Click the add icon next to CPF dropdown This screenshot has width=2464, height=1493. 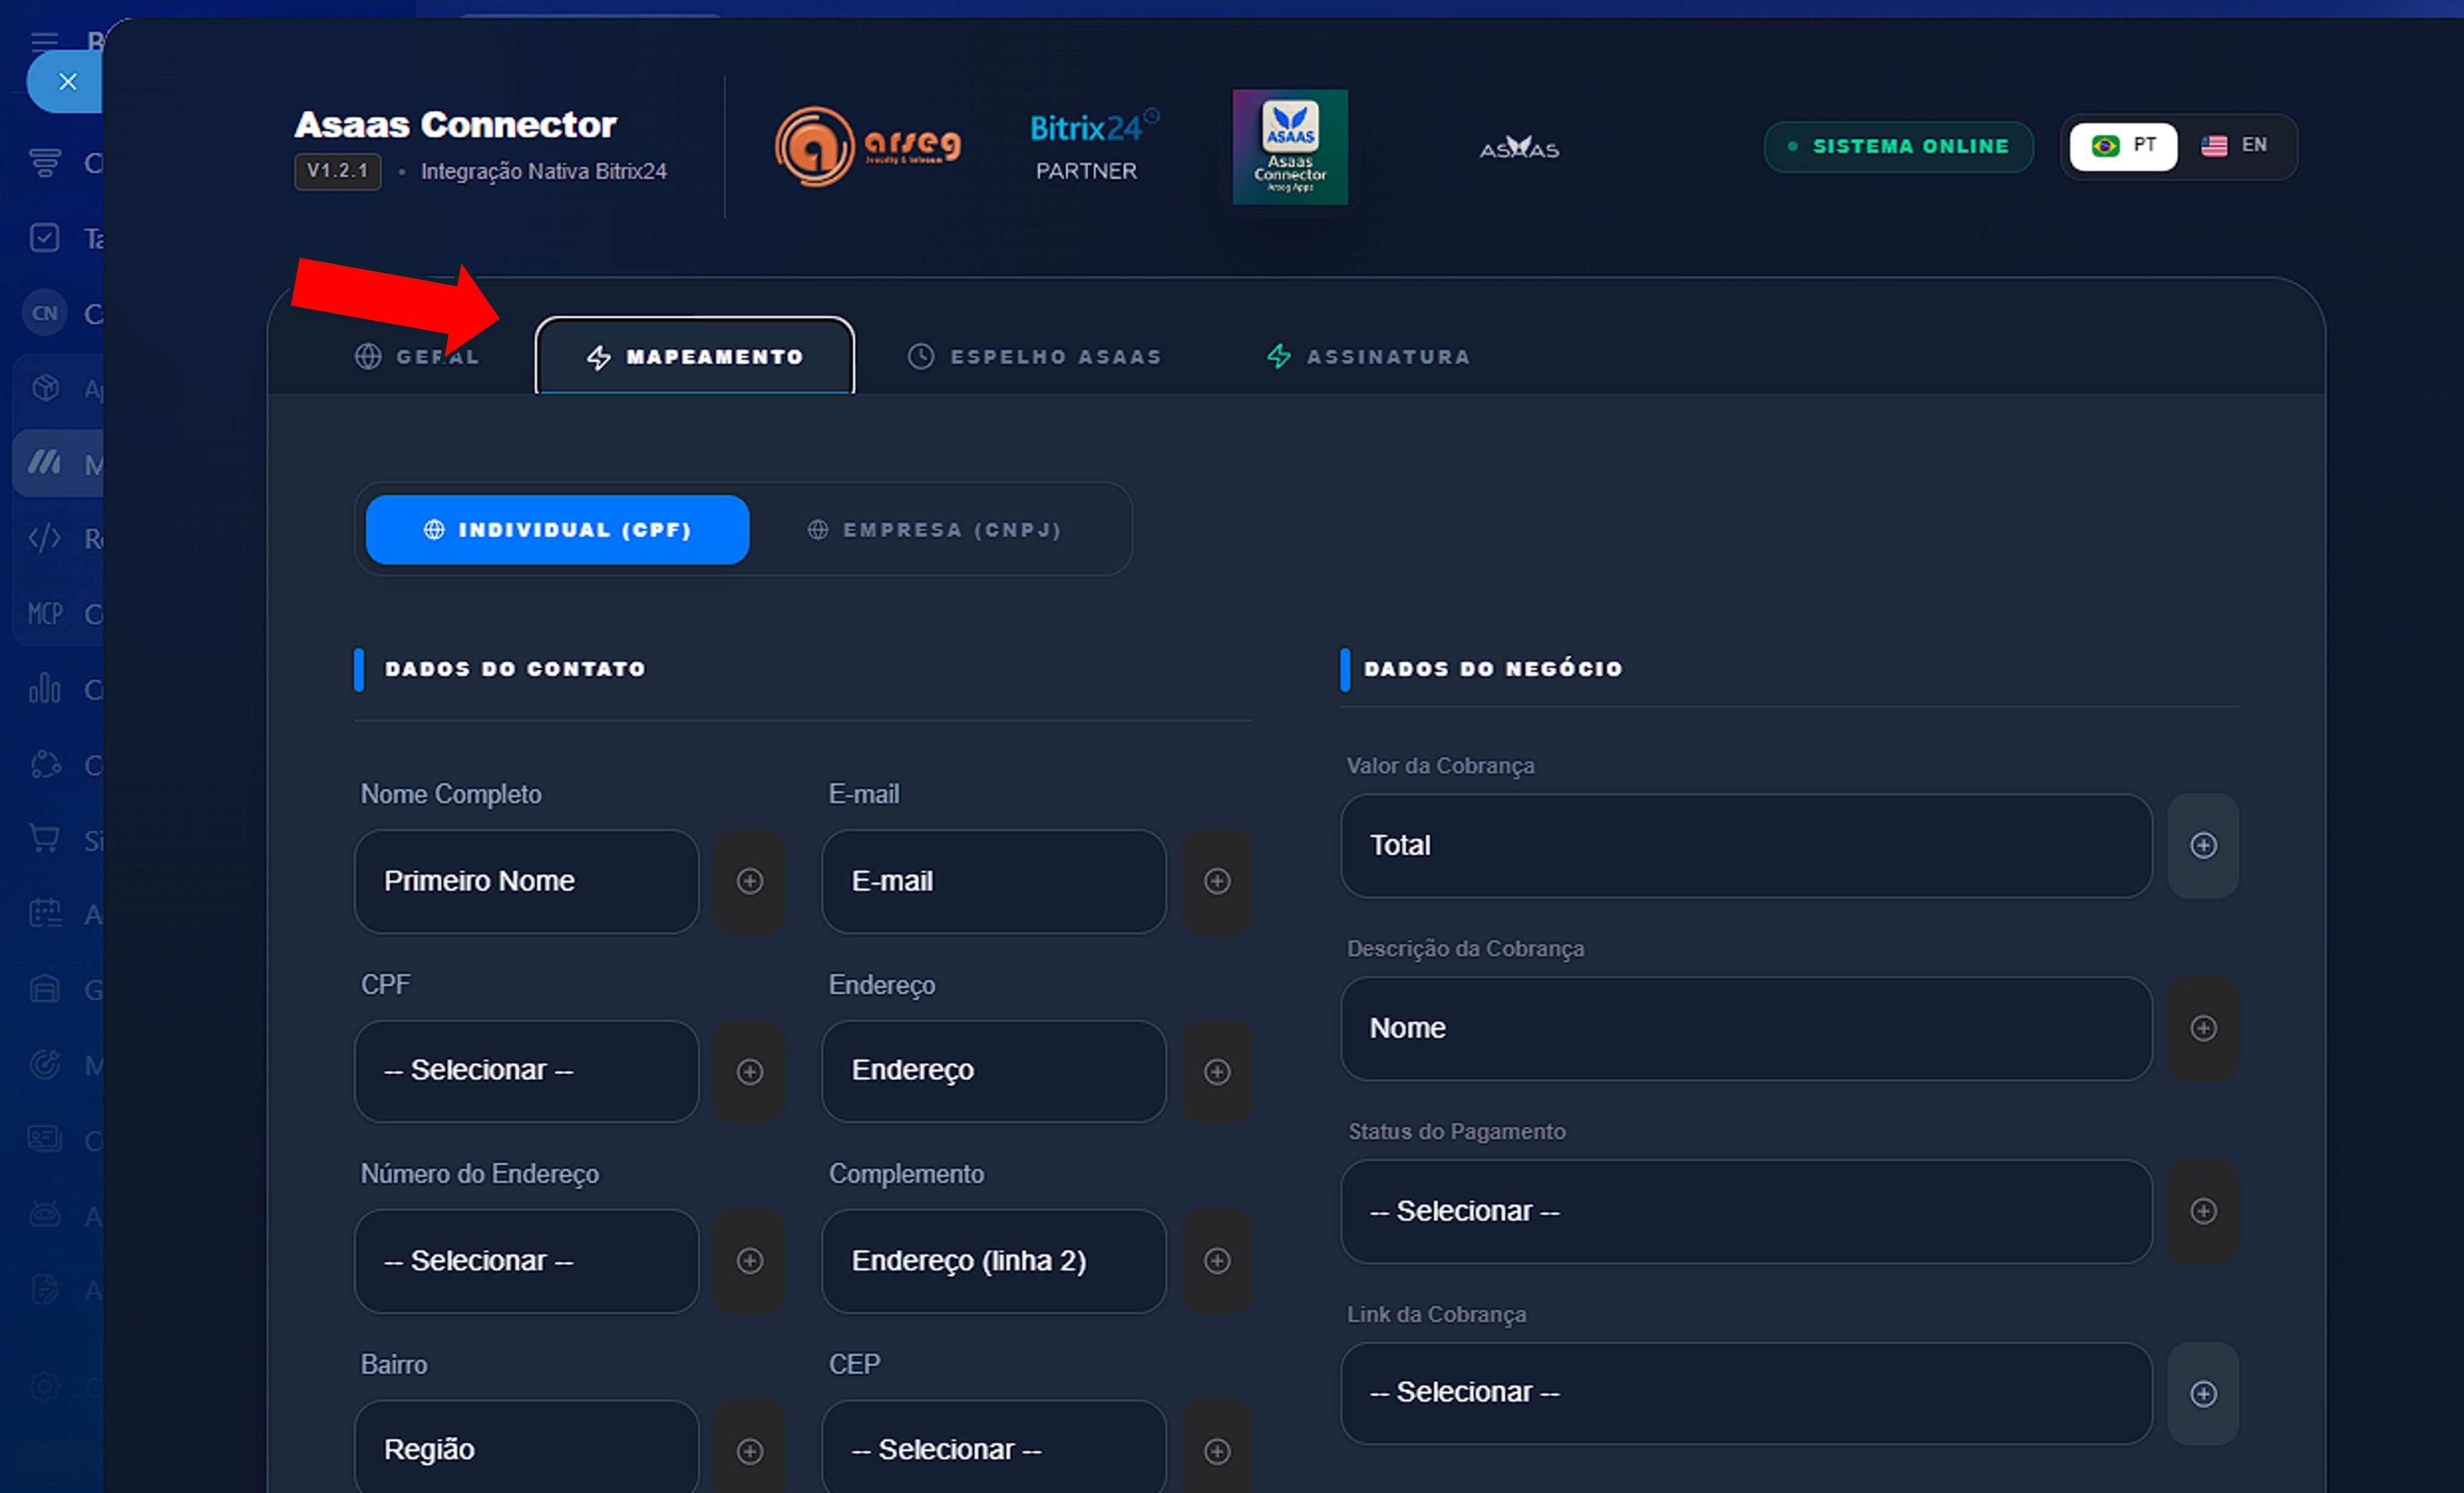750,1071
